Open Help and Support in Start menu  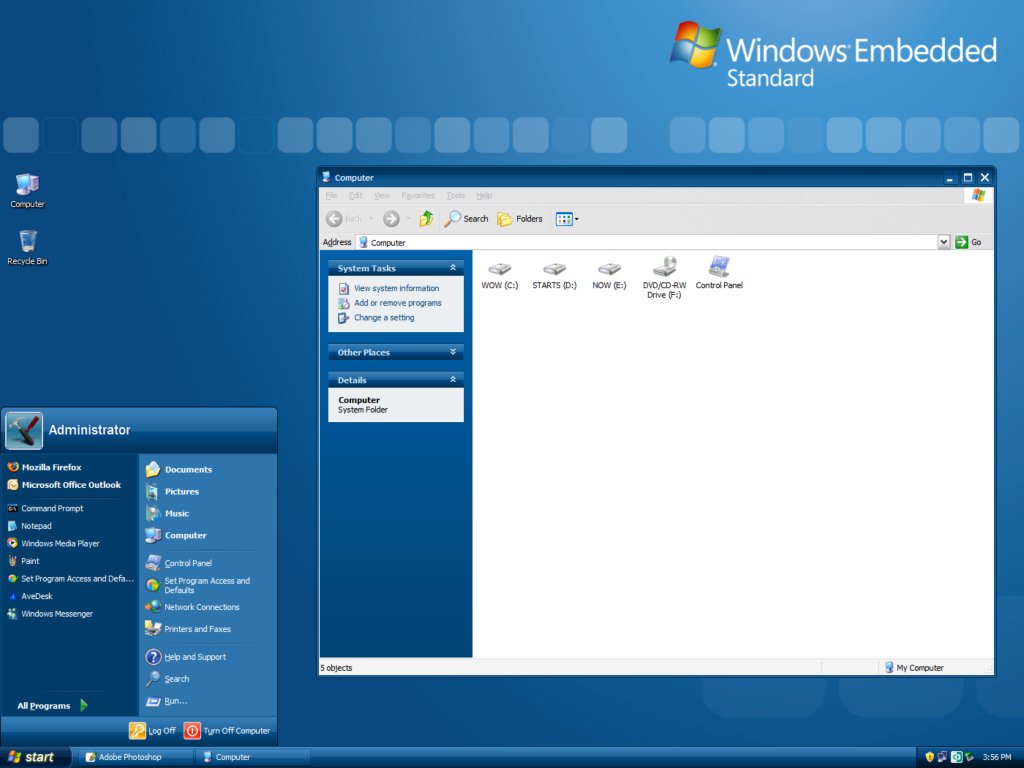(x=186, y=657)
